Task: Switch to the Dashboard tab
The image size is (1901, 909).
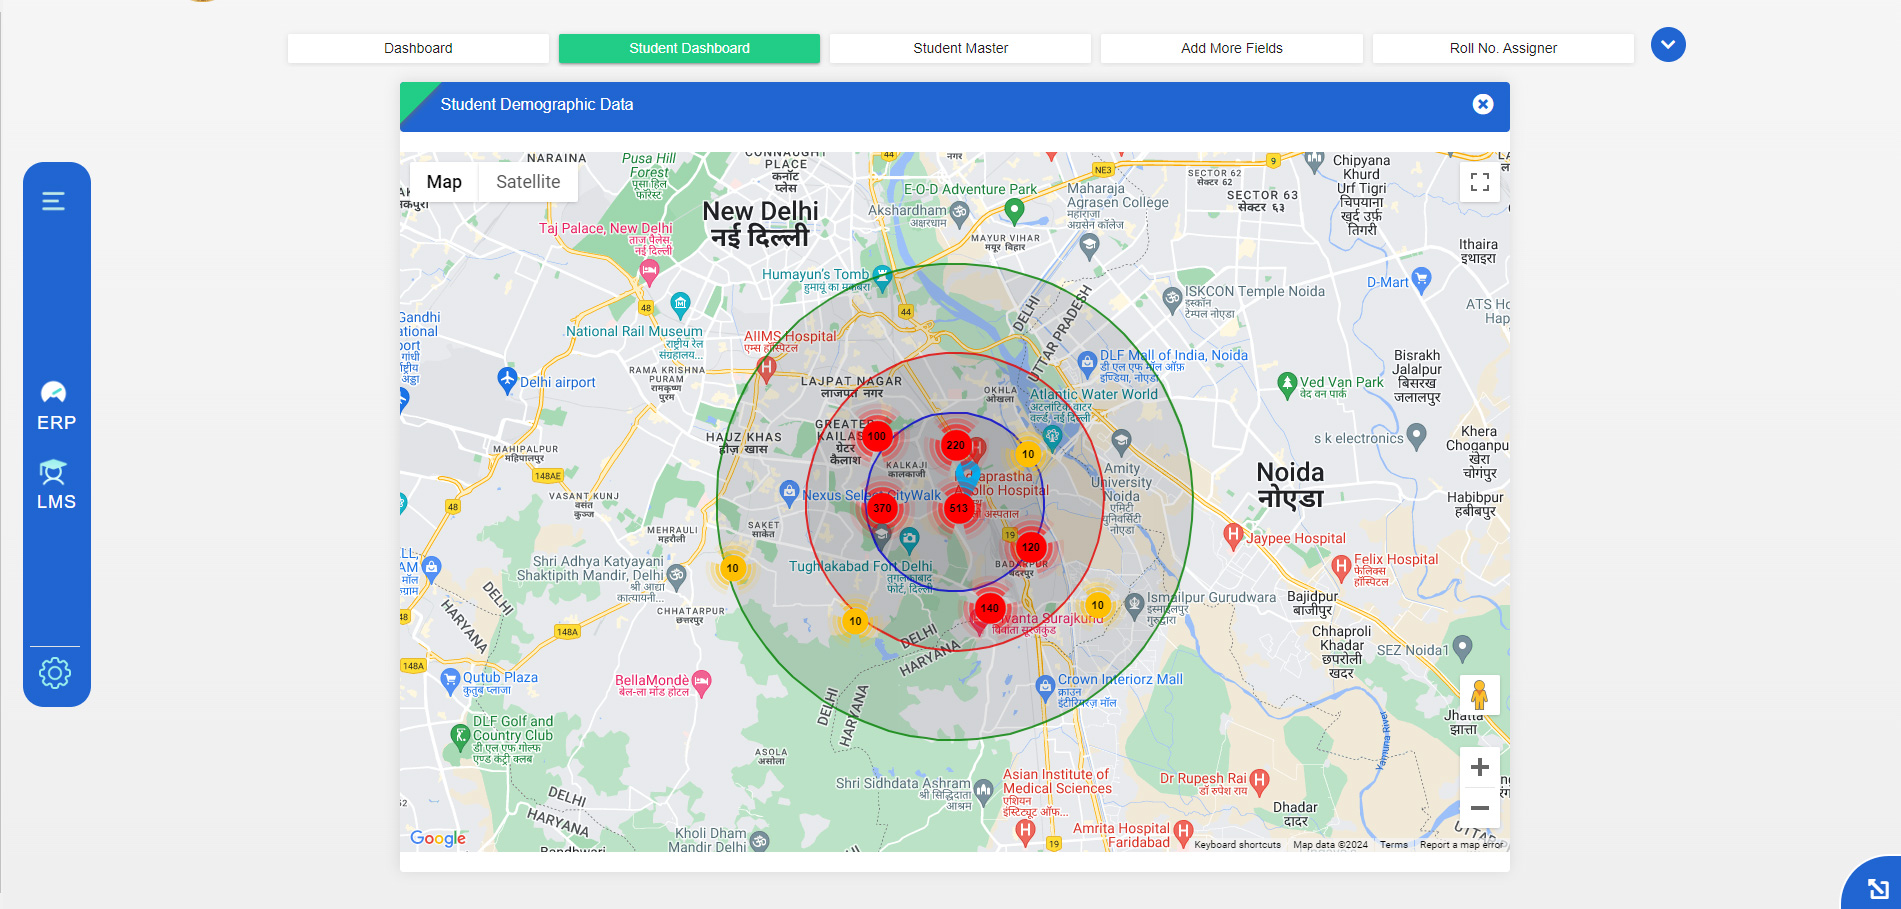Action: click(418, 48)
